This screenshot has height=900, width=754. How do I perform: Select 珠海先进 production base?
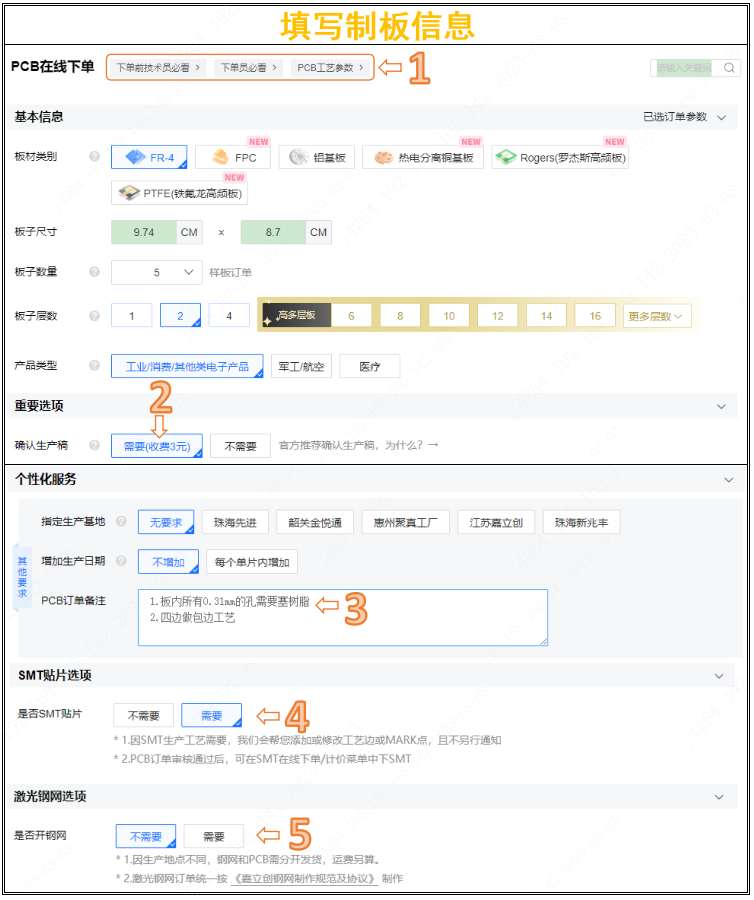pos(235,522)
